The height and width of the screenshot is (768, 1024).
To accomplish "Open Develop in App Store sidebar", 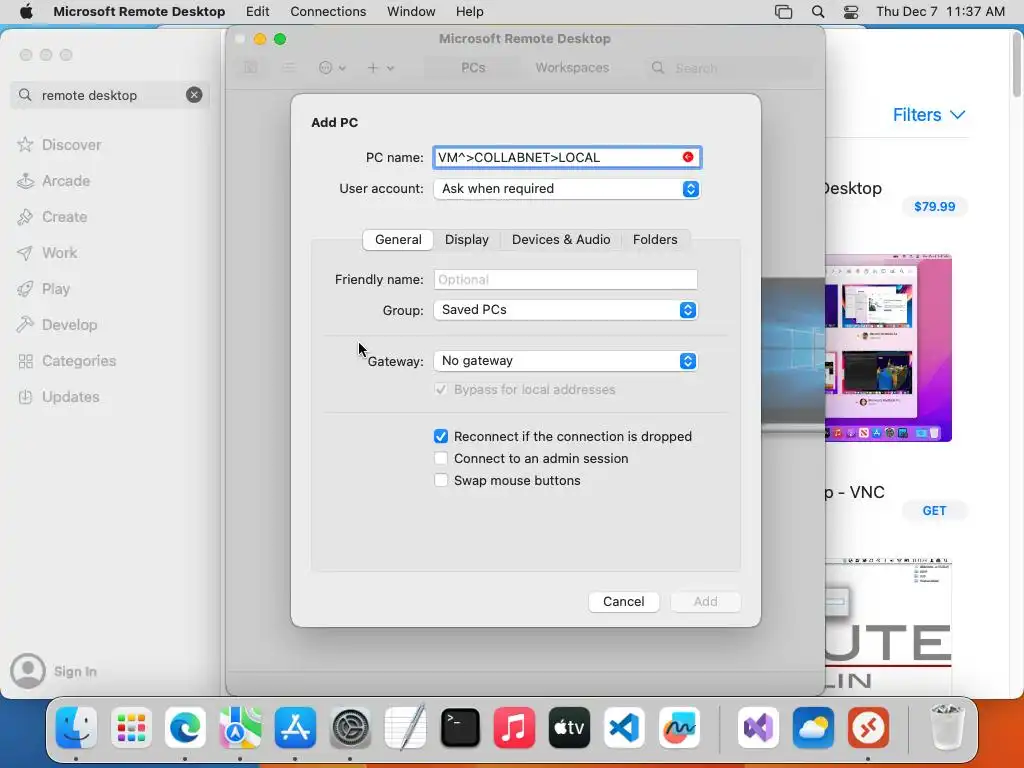I will (x=69, y=325).
